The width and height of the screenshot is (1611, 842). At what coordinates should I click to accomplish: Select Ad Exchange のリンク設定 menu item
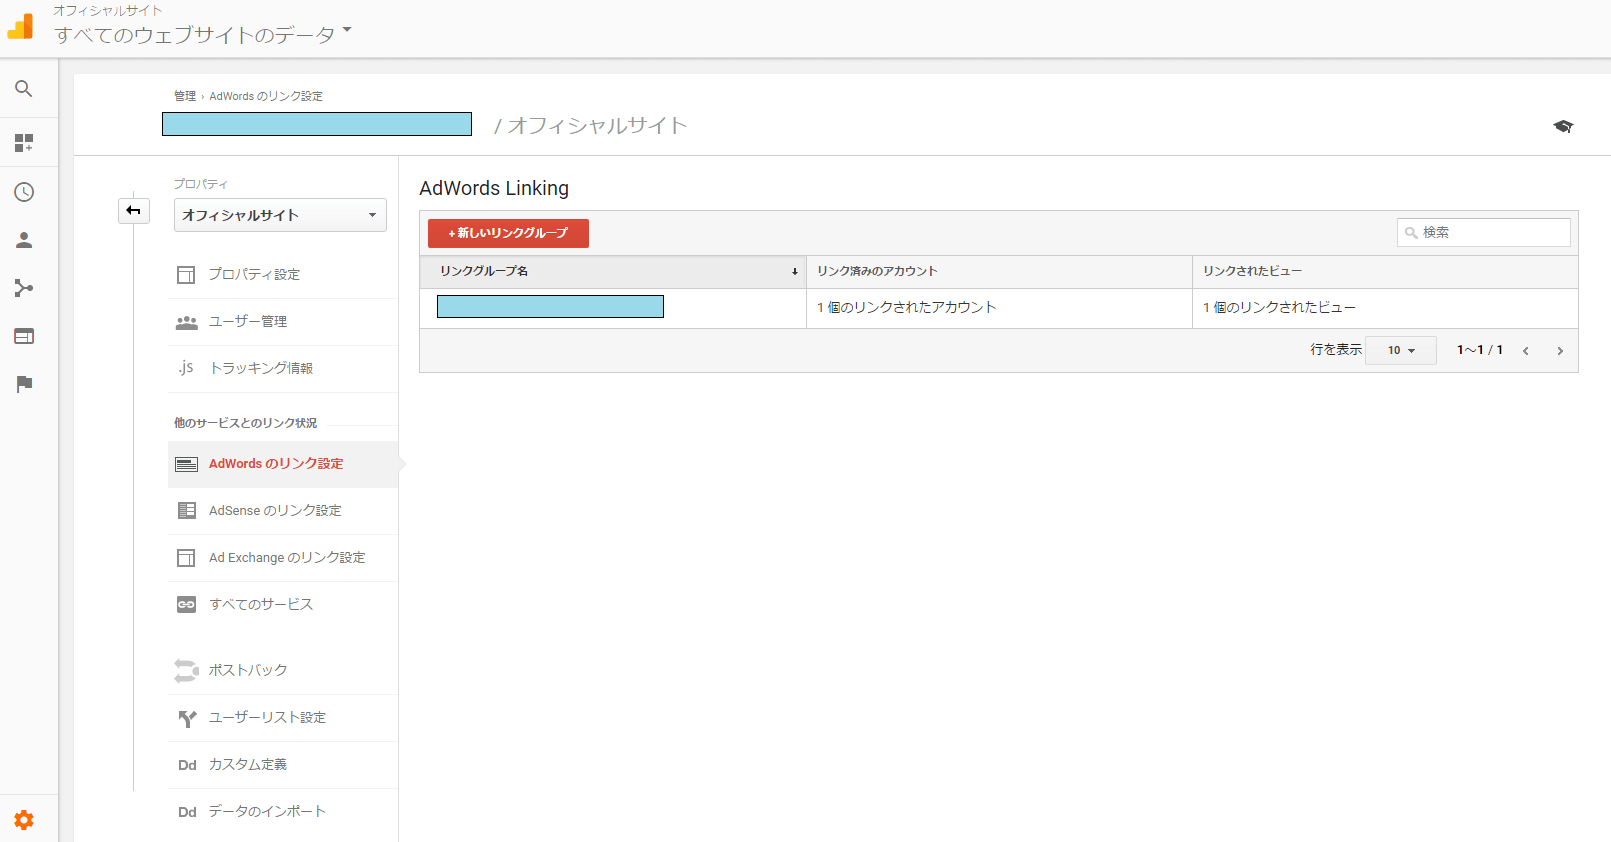[283, 558]
